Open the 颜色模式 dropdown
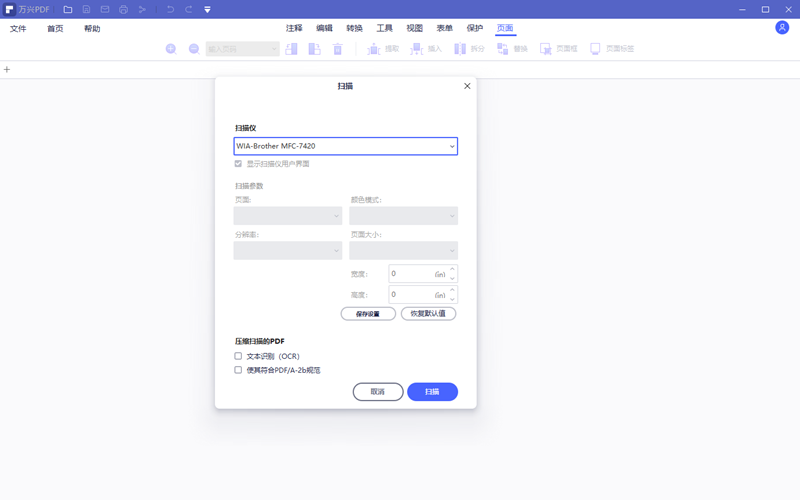 pyautogui.click(x=403, y=216)
